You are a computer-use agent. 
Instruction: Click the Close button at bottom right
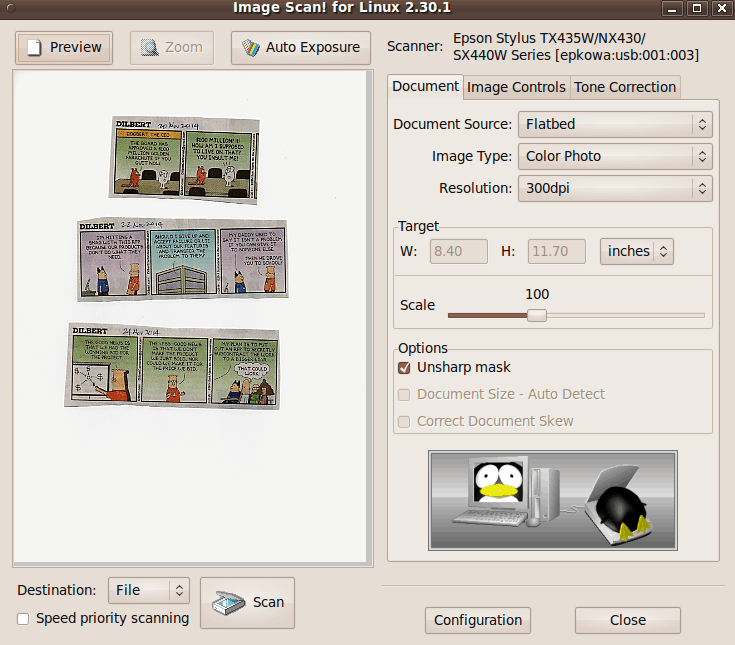628,620
